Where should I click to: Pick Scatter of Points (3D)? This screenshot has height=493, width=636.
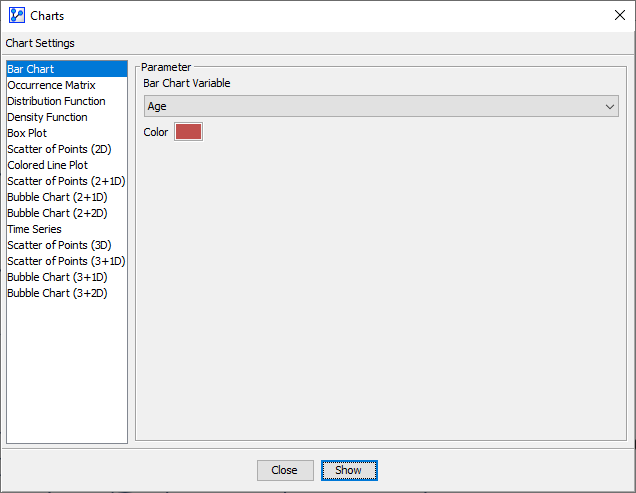pos(59,245)
